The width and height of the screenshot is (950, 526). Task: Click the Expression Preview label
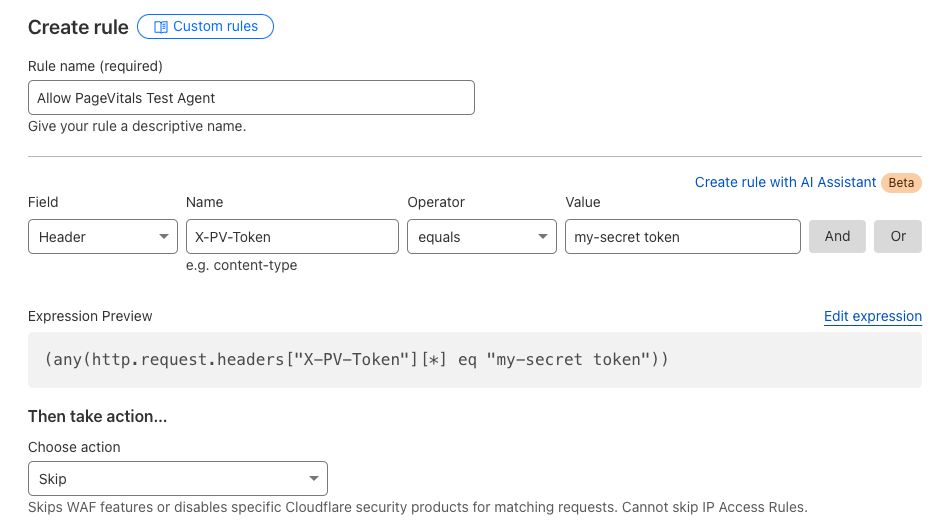[x=90, y=316]
